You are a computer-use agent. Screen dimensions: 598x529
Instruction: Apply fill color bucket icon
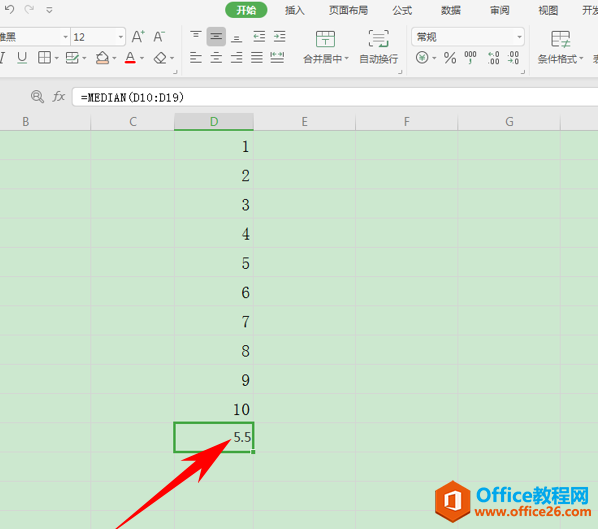coord(102,58)
